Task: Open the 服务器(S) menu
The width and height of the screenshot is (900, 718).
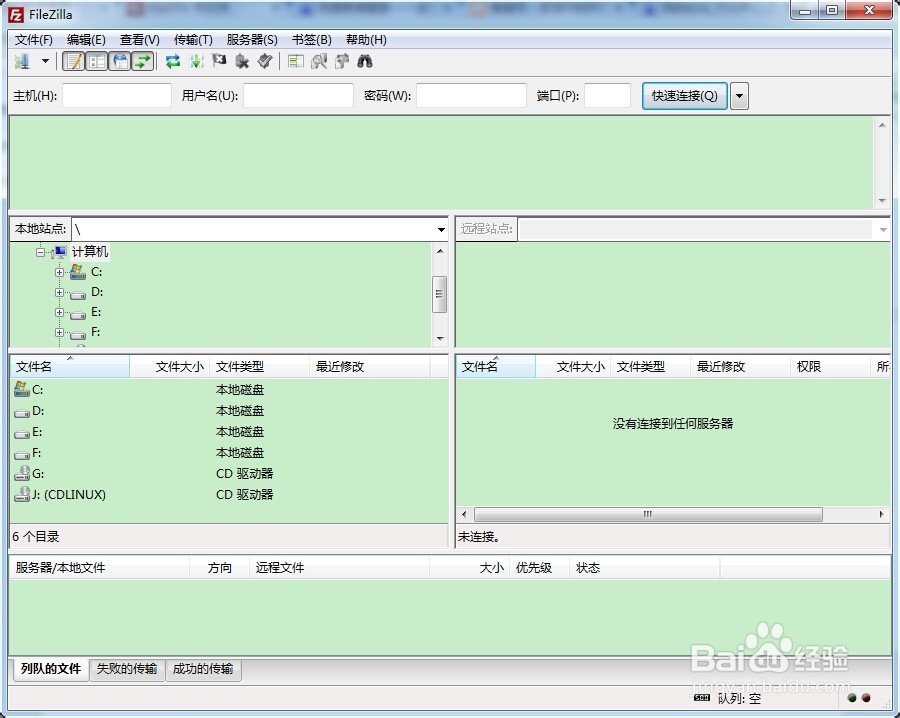Action: pyautogui.click(x=251, y=40)
